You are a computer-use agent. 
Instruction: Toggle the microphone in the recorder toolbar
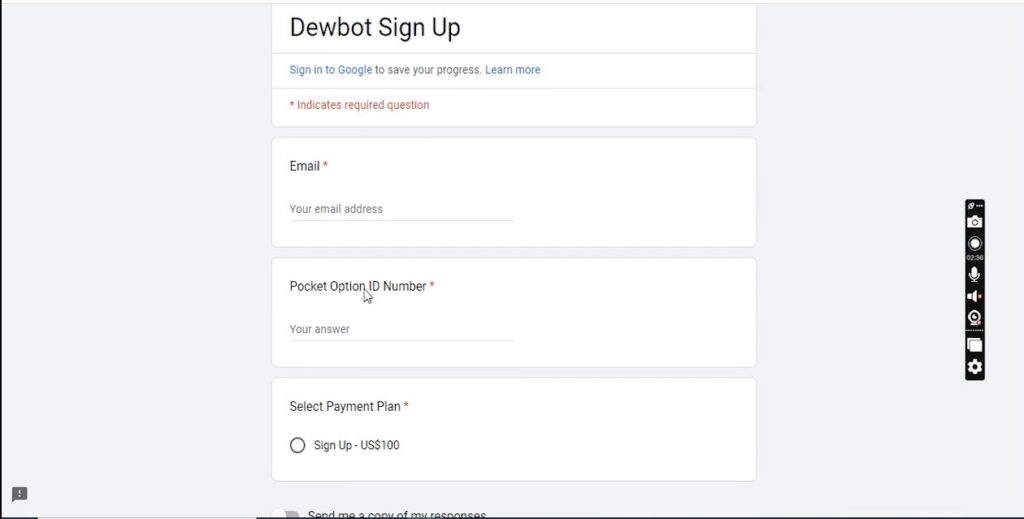tap(975, 274)
